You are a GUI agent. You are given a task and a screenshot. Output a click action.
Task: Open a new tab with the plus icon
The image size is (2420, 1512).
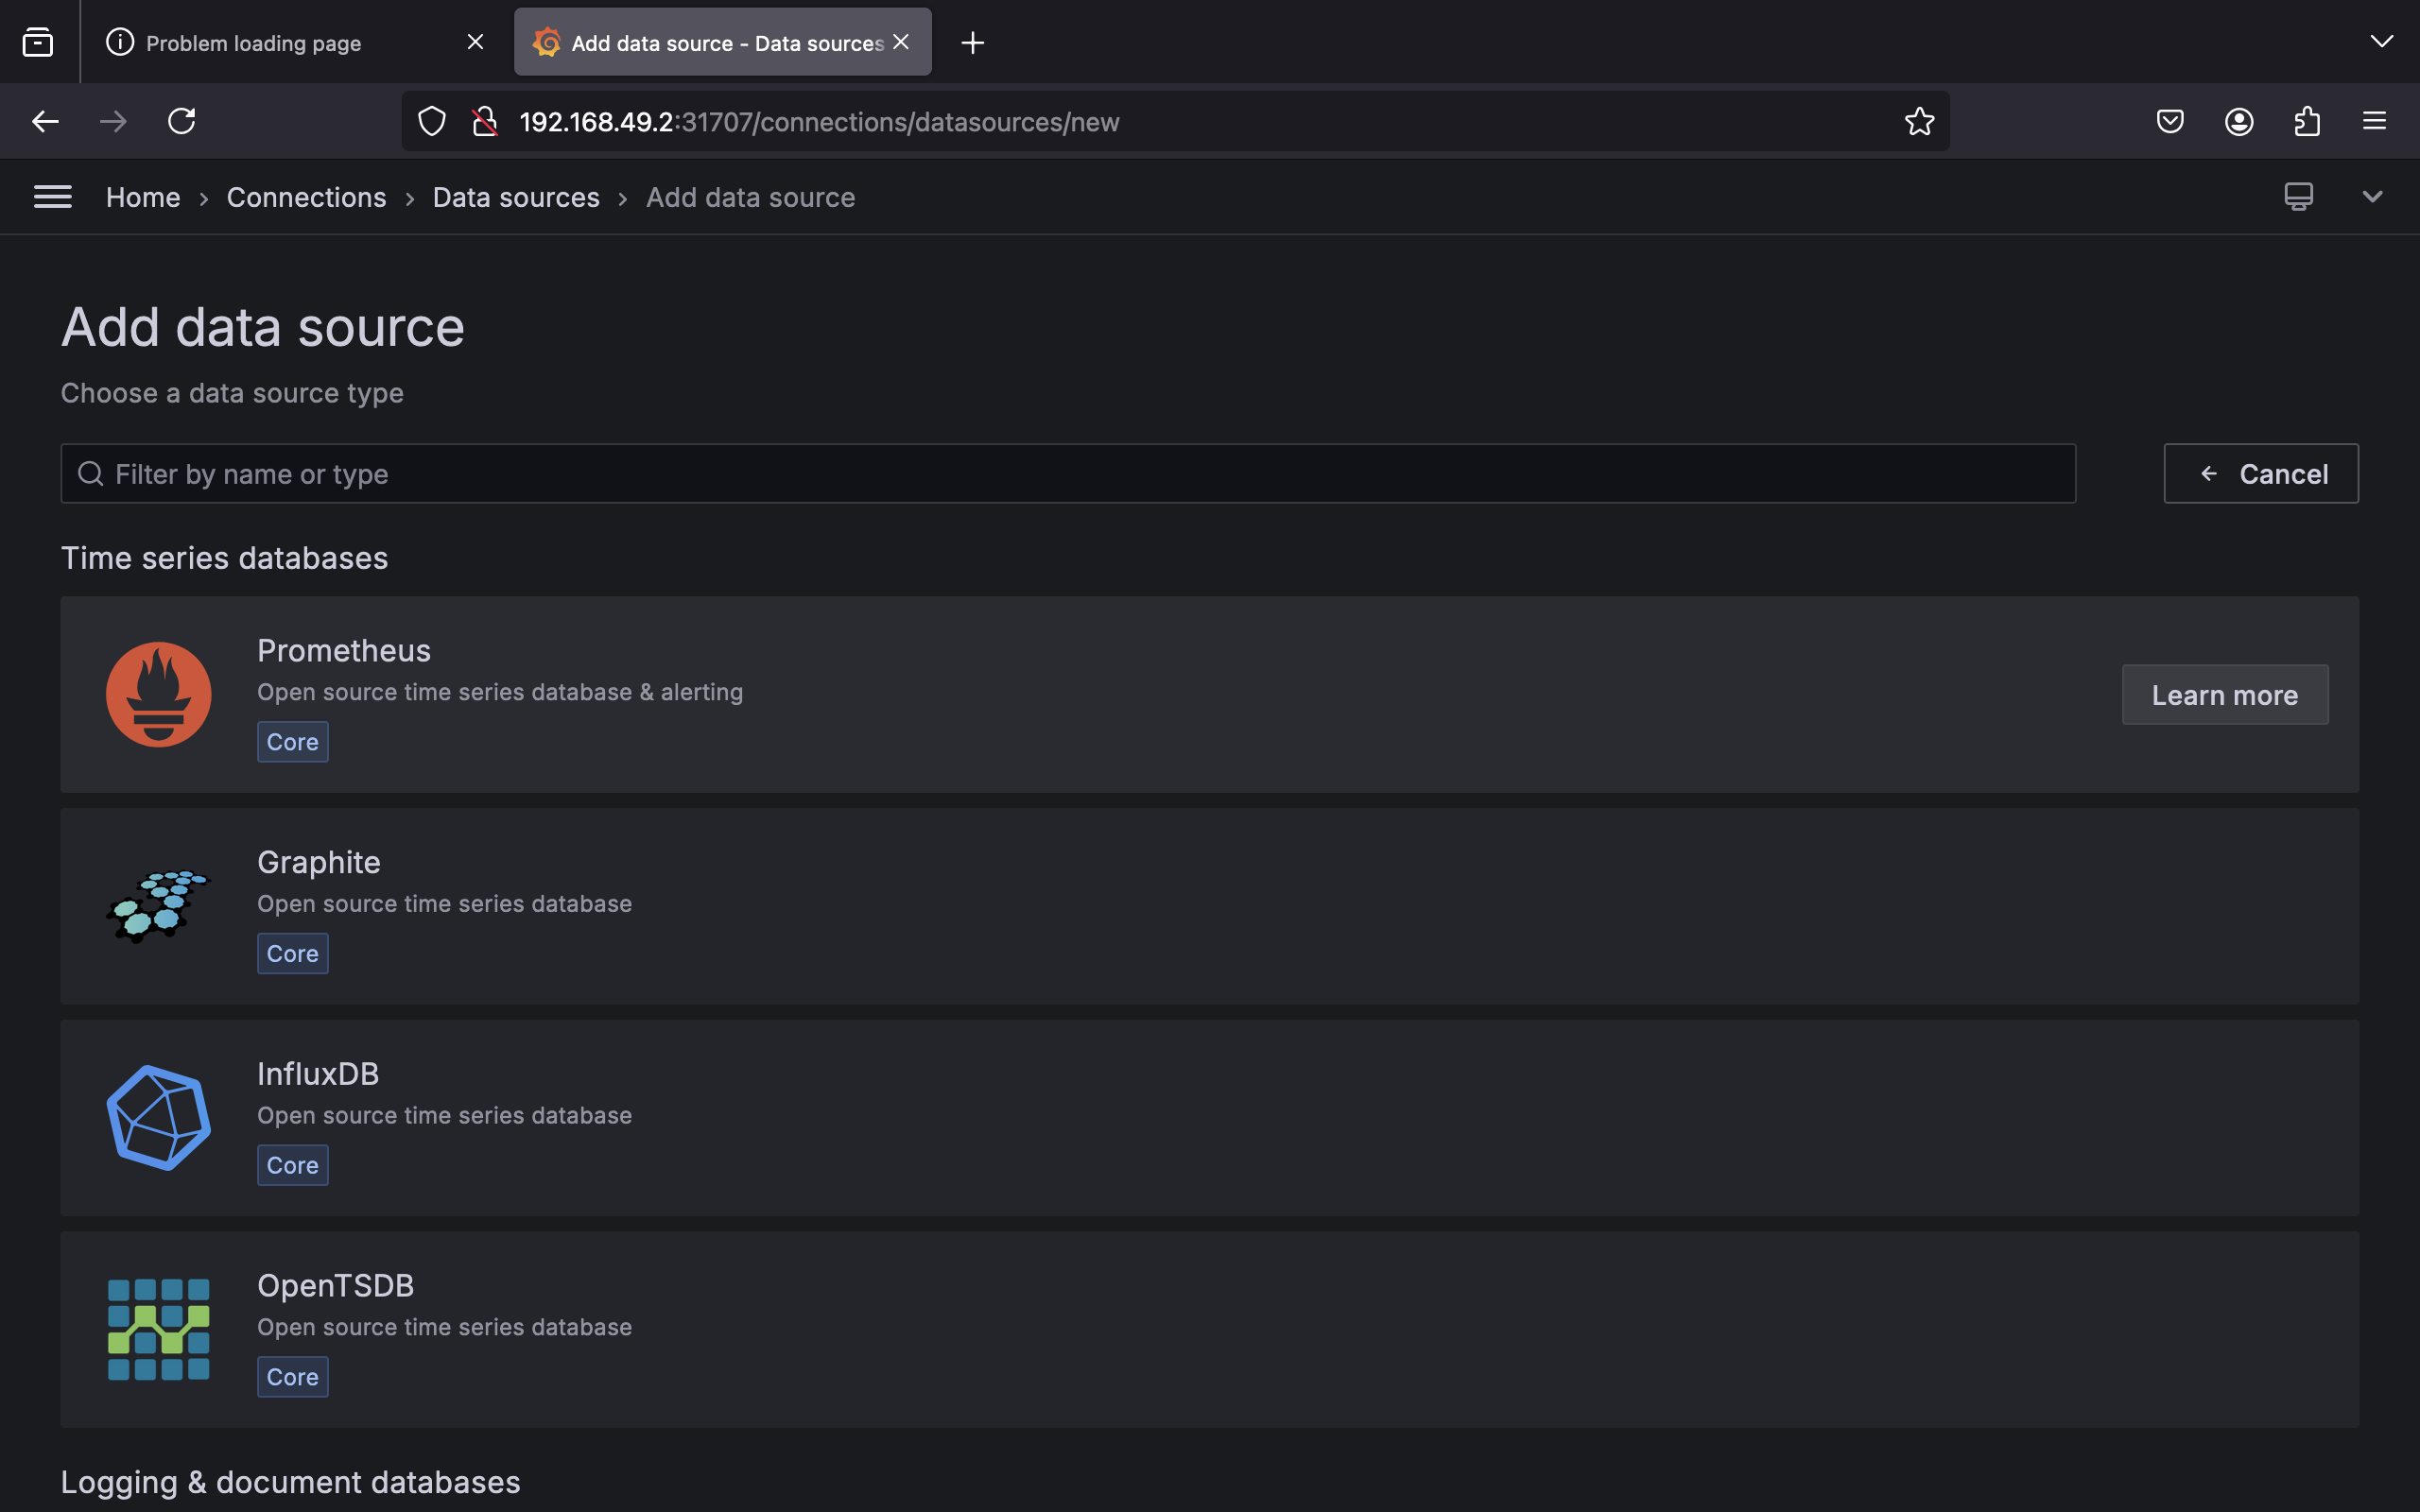(x=972, y=42)
